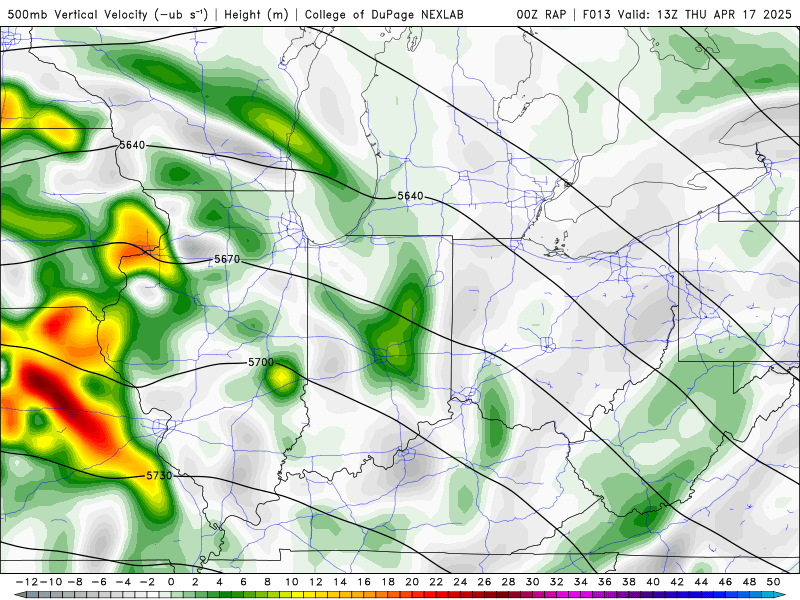This screenshot has width=800, height=600.
Task: Click the '00Z RAP' model run label
Action: pos(541,15)
